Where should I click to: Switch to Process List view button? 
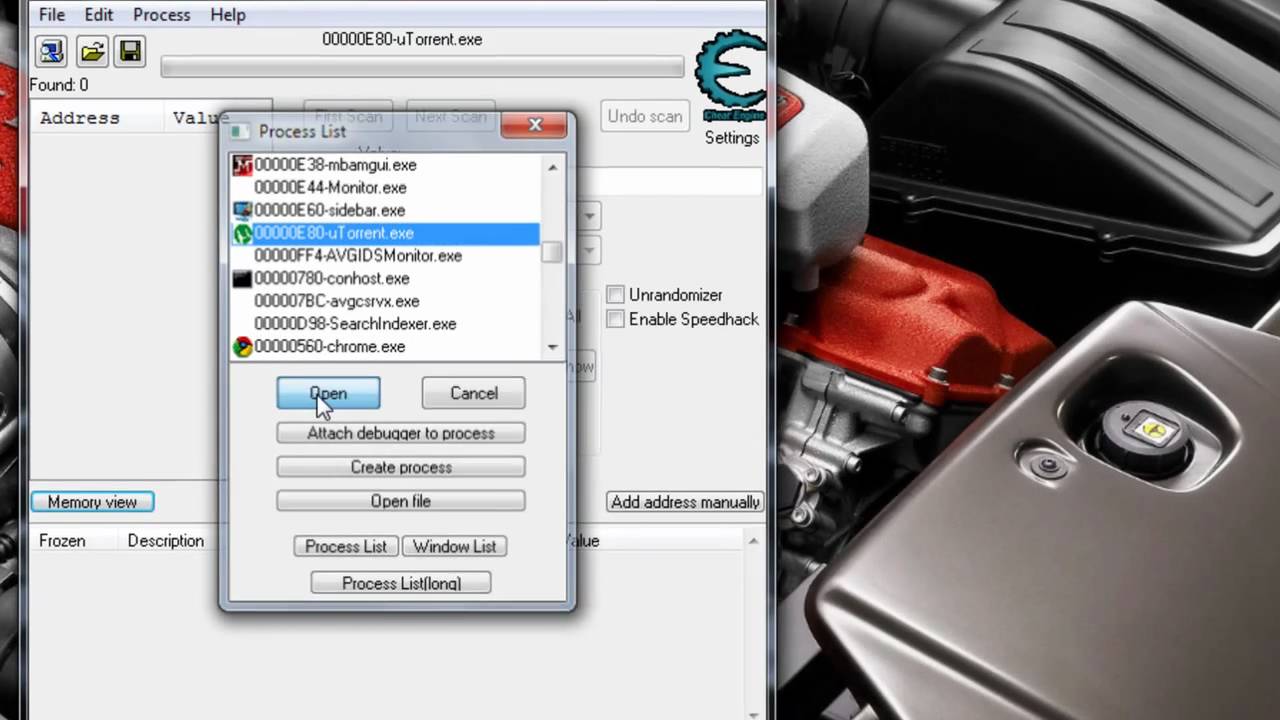(346, 546)
